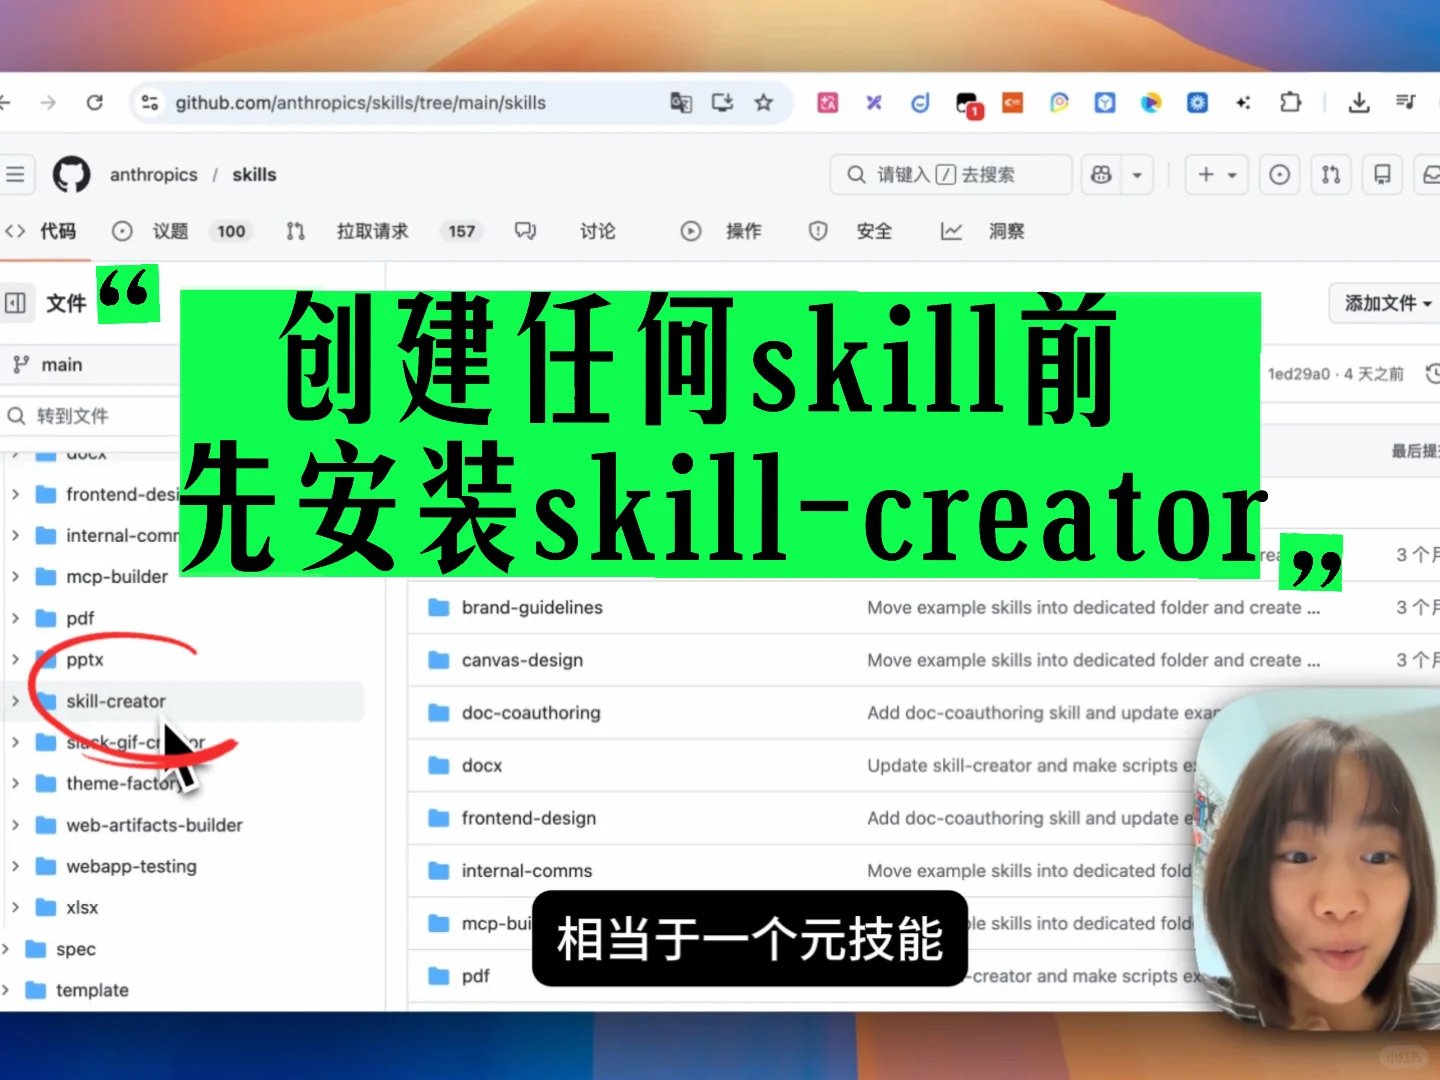This screenshot has width=1440, height=1080.
Task: Expand the pdf tree folder chevron
Action: click(x=15, y=618)
